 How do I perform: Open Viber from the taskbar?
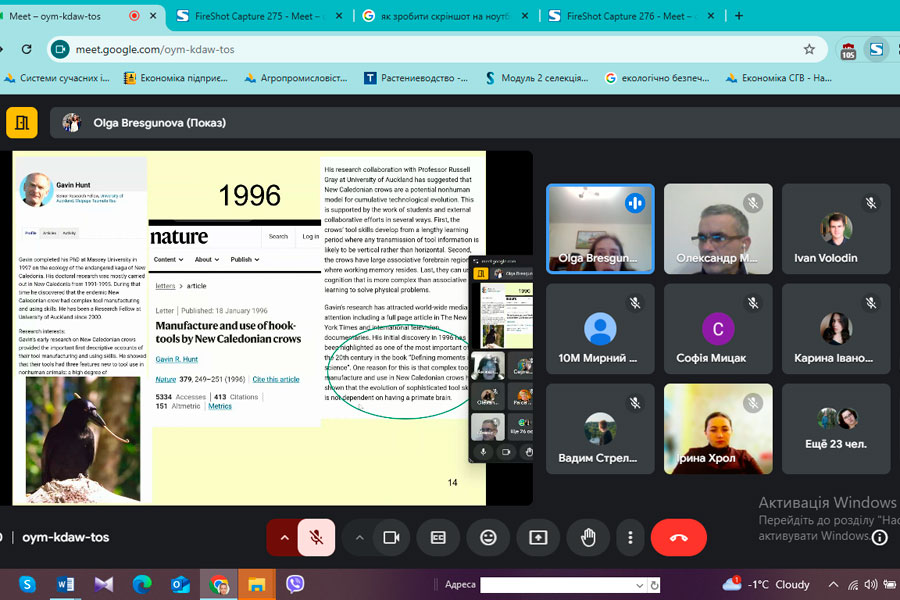(295, 584)
